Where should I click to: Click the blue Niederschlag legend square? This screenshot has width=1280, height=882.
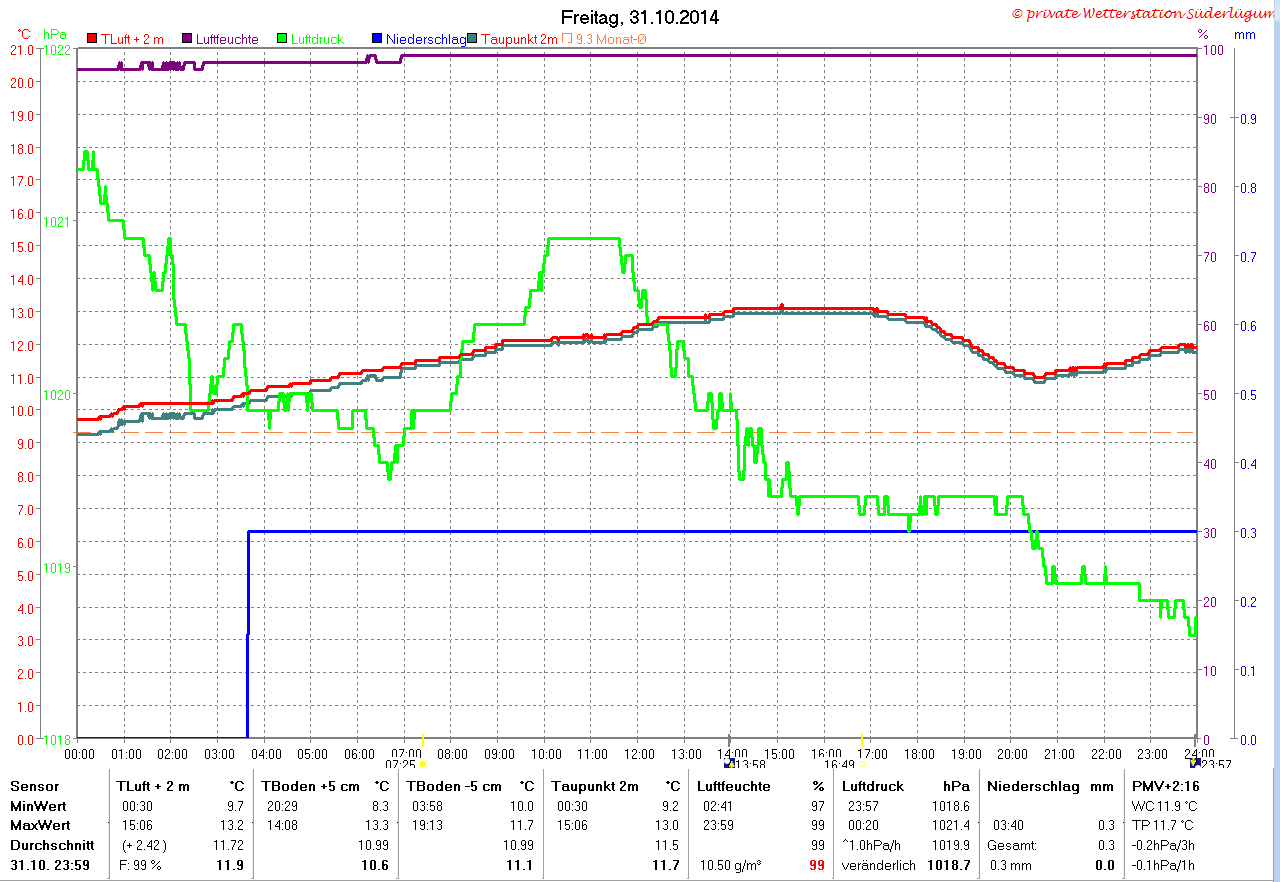point(377,39)
